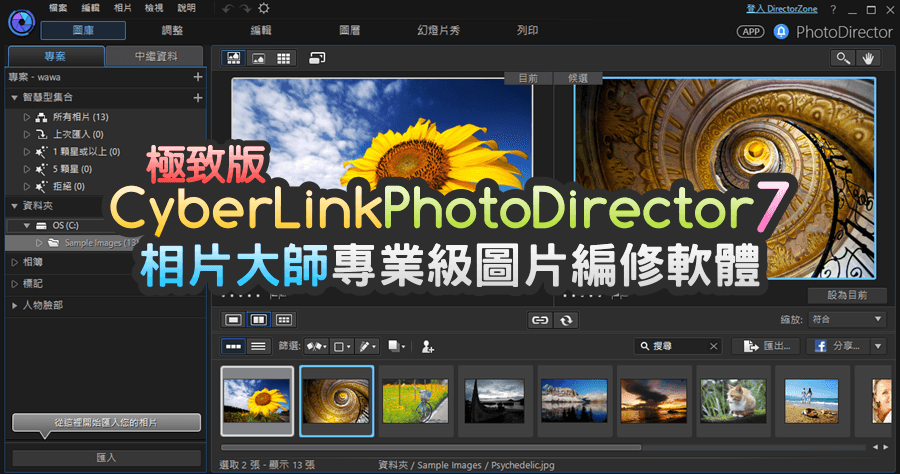Switch browser to list view

pyautogui.click(x=258, y=346)
